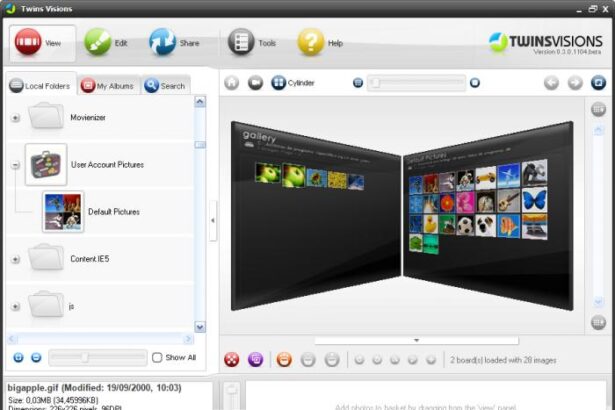
Task: Open the Cylinder layout selector
Action: click(x=293, y=83)
